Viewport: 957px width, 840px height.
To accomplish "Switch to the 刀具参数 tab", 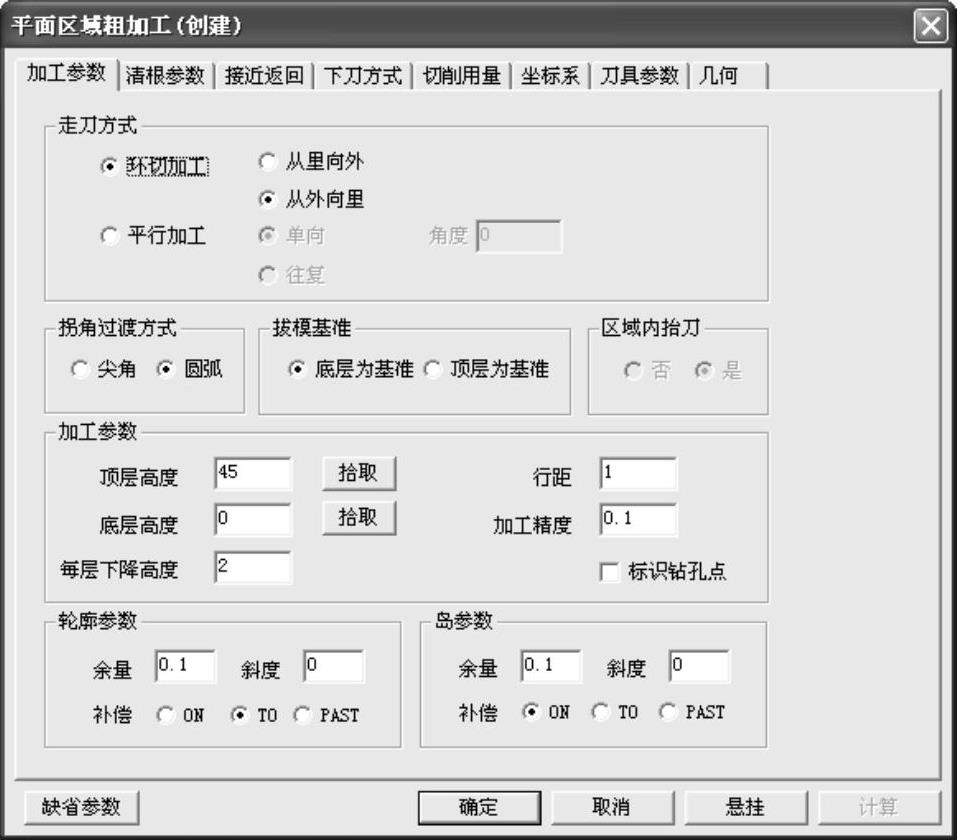I will point(639,76).
